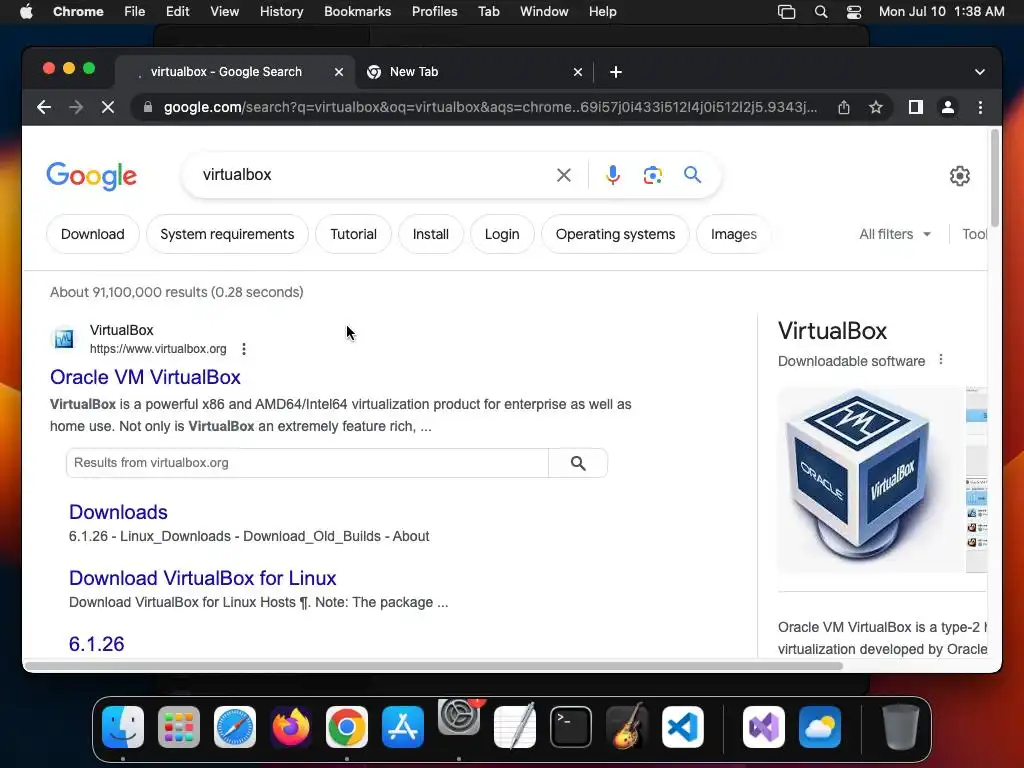Switch to the New Tab tab

click(475, 72)
